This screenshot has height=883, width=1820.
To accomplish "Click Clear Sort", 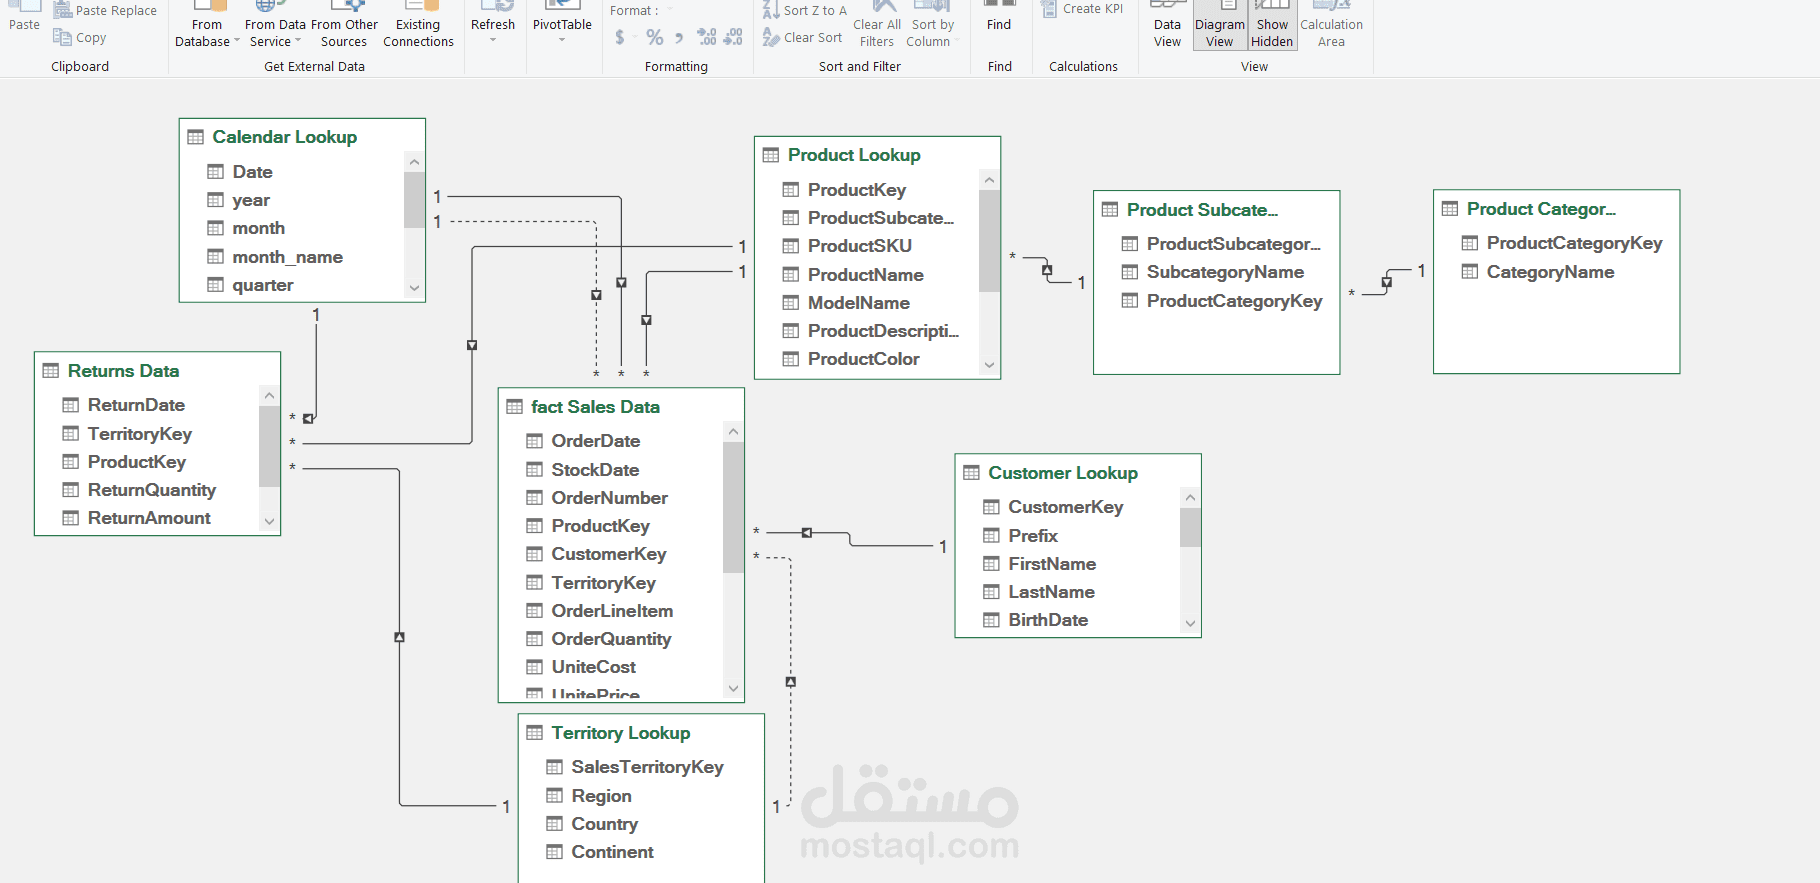I will pos(803,38).
